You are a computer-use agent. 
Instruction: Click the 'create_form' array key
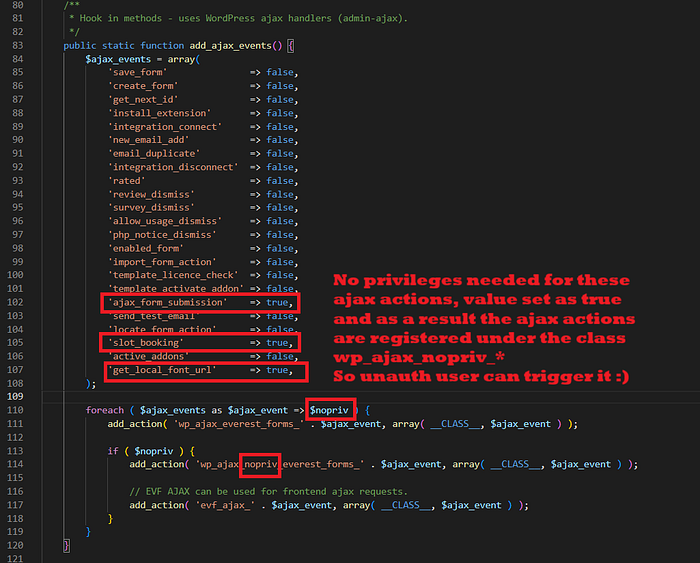[x=143, y=86]
